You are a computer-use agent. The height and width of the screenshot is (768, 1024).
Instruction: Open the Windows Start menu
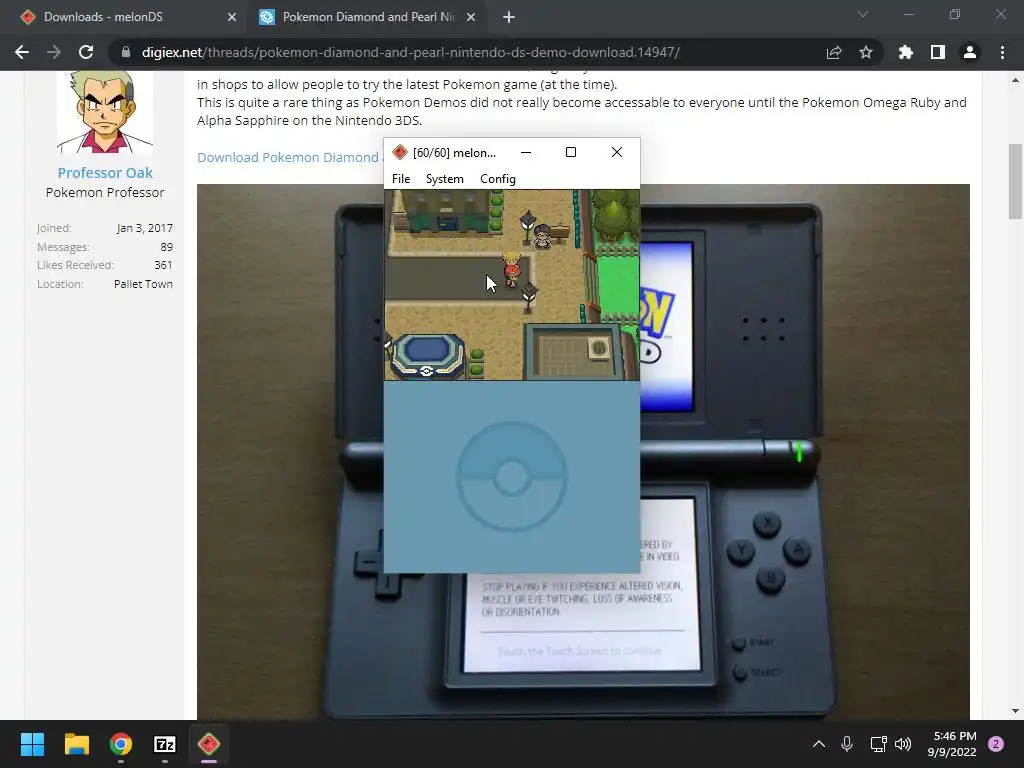pos(32,744)
